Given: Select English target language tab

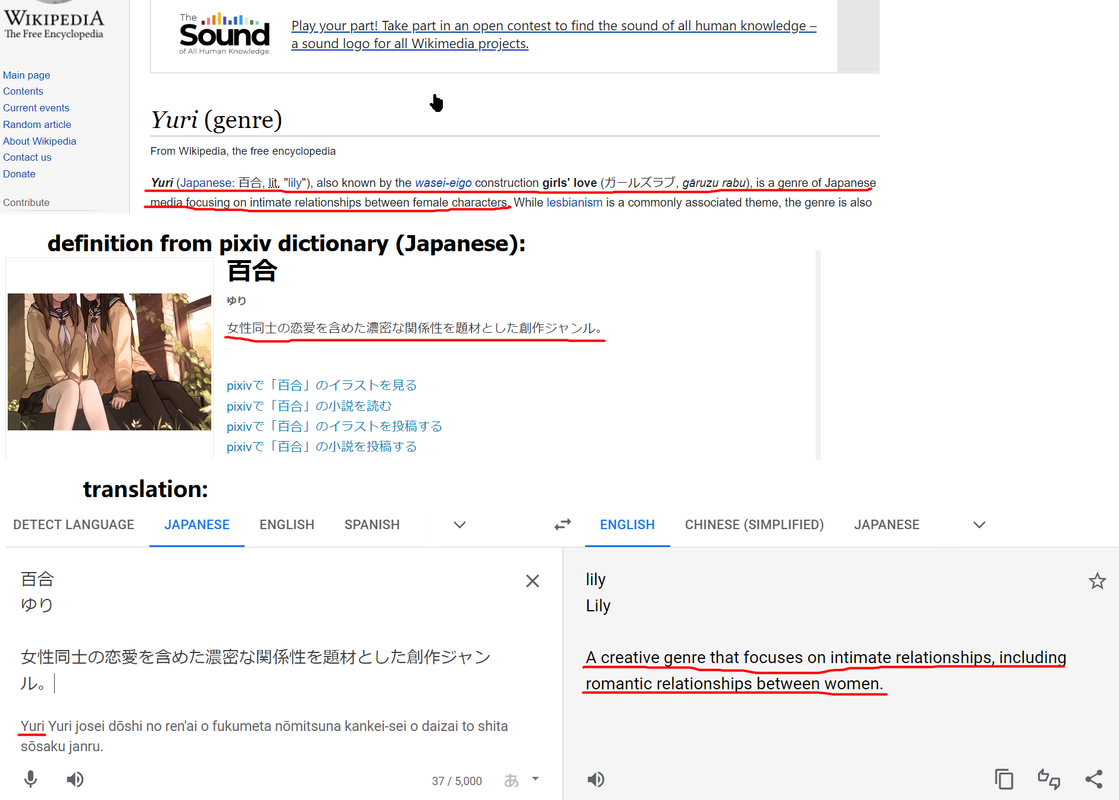Looking at the screenshot, I should coord(627,525).
